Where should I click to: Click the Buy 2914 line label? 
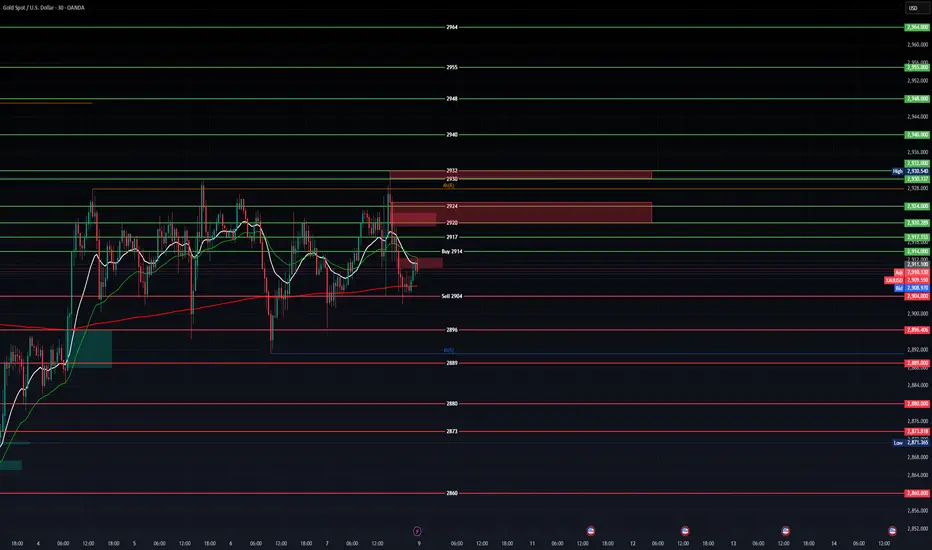tap(452, 252)
